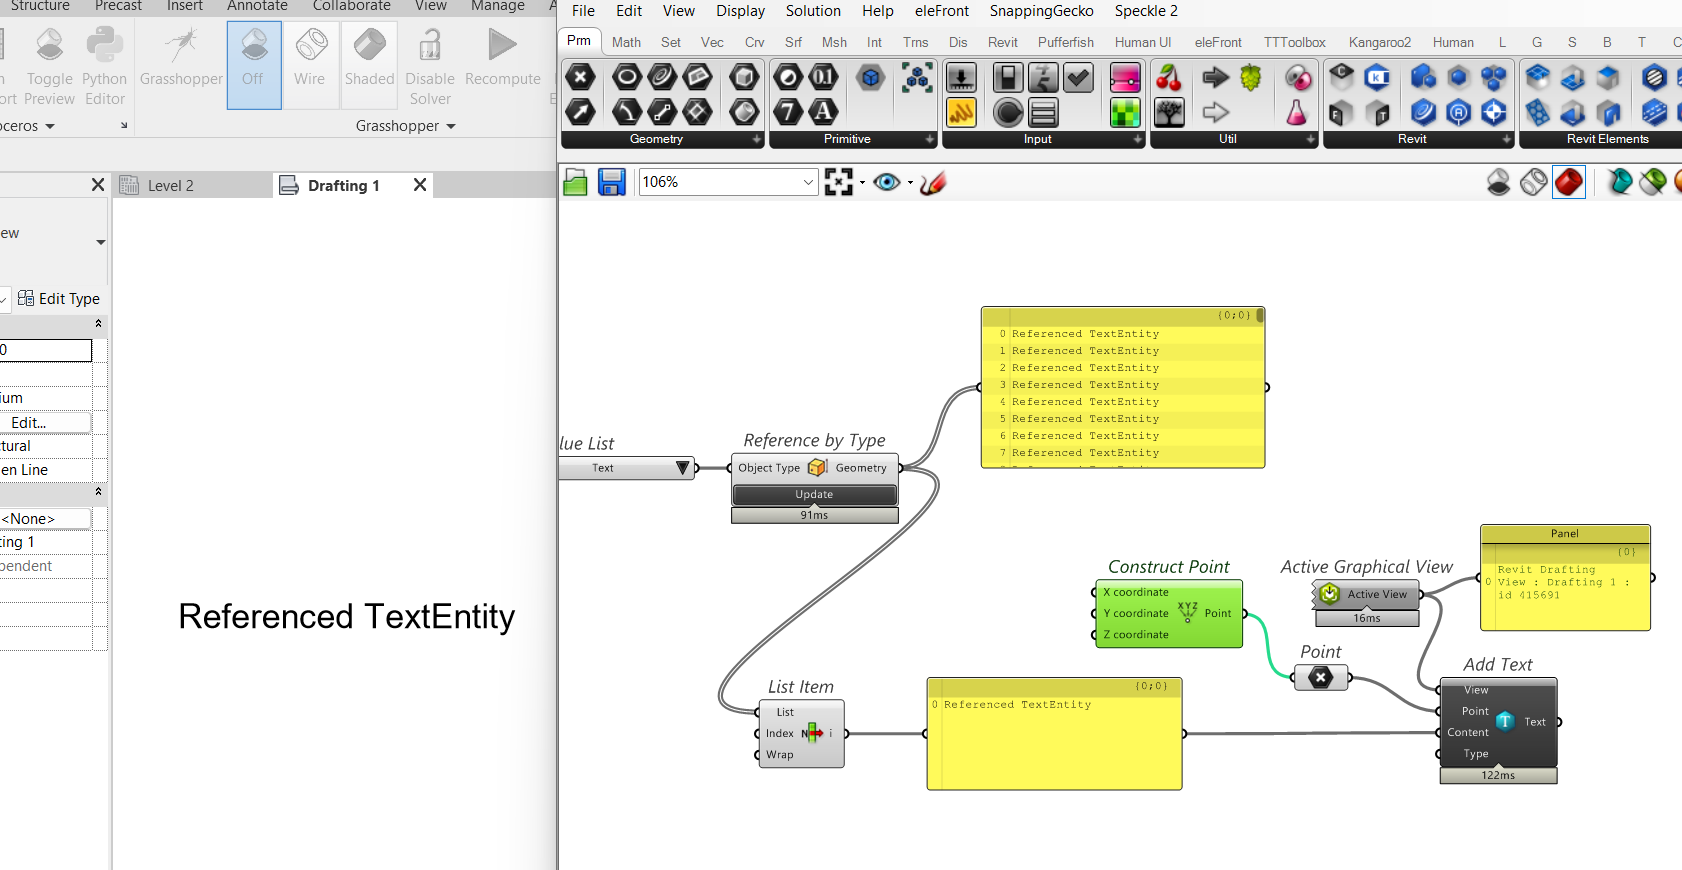1682x870 pixels.
Task: Enable wireframe preview mode on canvas toolbar
Action: 1533,182
